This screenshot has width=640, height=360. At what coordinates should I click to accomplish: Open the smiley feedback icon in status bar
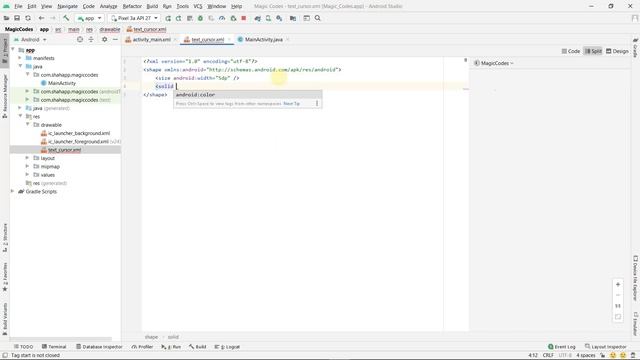click(613, 356)
